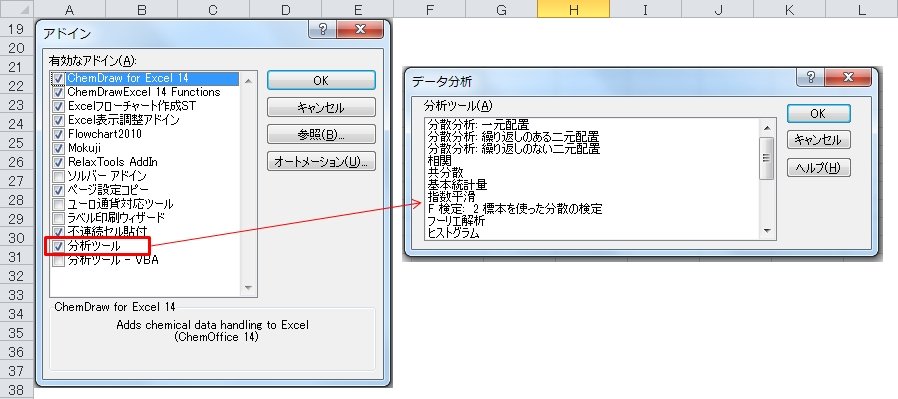Enable 分析ツール - VBA checkbox
The width and height of the screenshot is (898, 399).
pos(58,260)
